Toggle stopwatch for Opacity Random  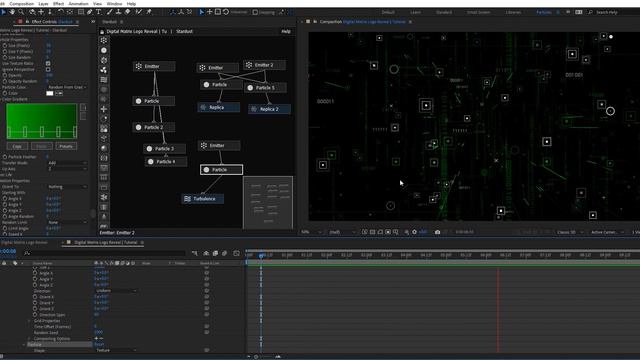[5, 81]
